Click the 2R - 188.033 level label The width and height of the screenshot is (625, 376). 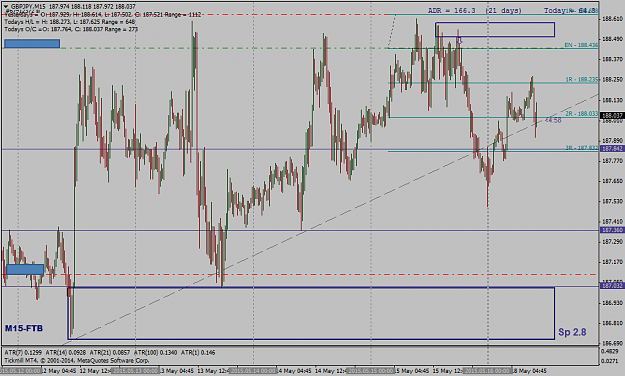582,114
